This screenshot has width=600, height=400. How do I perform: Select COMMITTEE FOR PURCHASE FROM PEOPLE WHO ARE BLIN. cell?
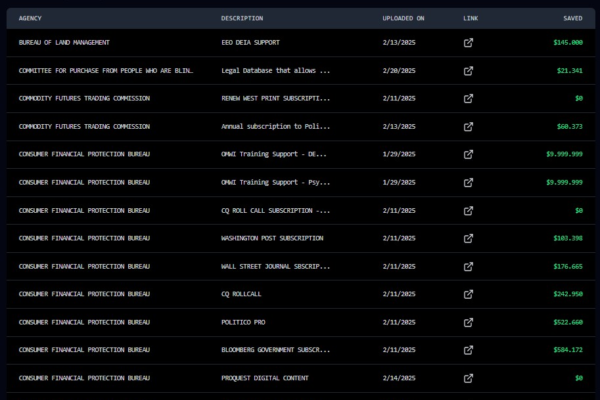pos(106,71)
